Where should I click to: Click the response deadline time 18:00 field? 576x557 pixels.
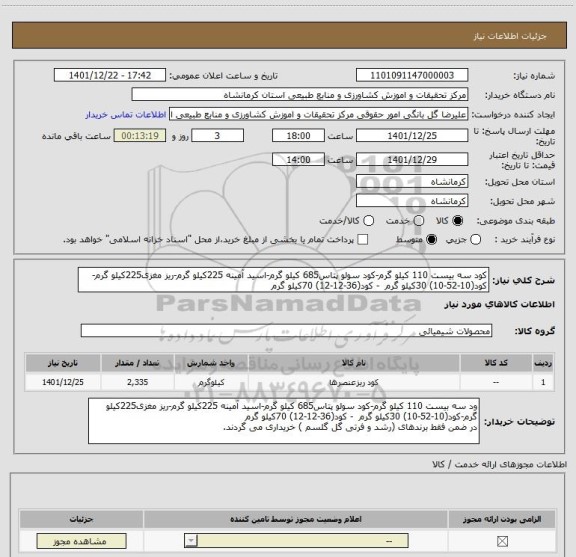pyautogui.click(x=298, y=136)
